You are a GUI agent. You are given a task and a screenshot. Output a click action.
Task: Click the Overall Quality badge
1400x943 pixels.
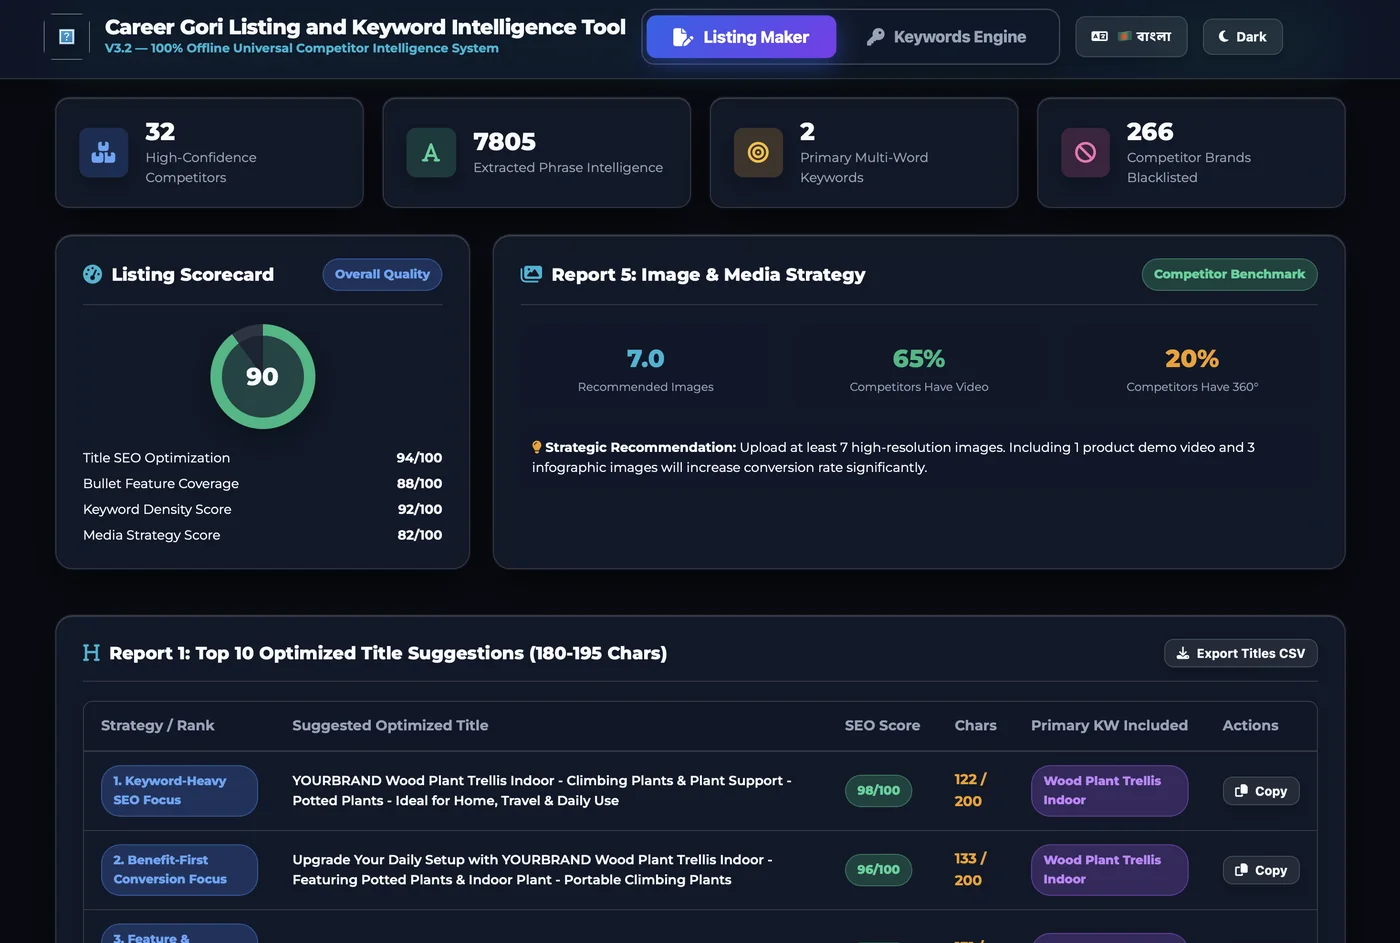[x=382, y=274]
